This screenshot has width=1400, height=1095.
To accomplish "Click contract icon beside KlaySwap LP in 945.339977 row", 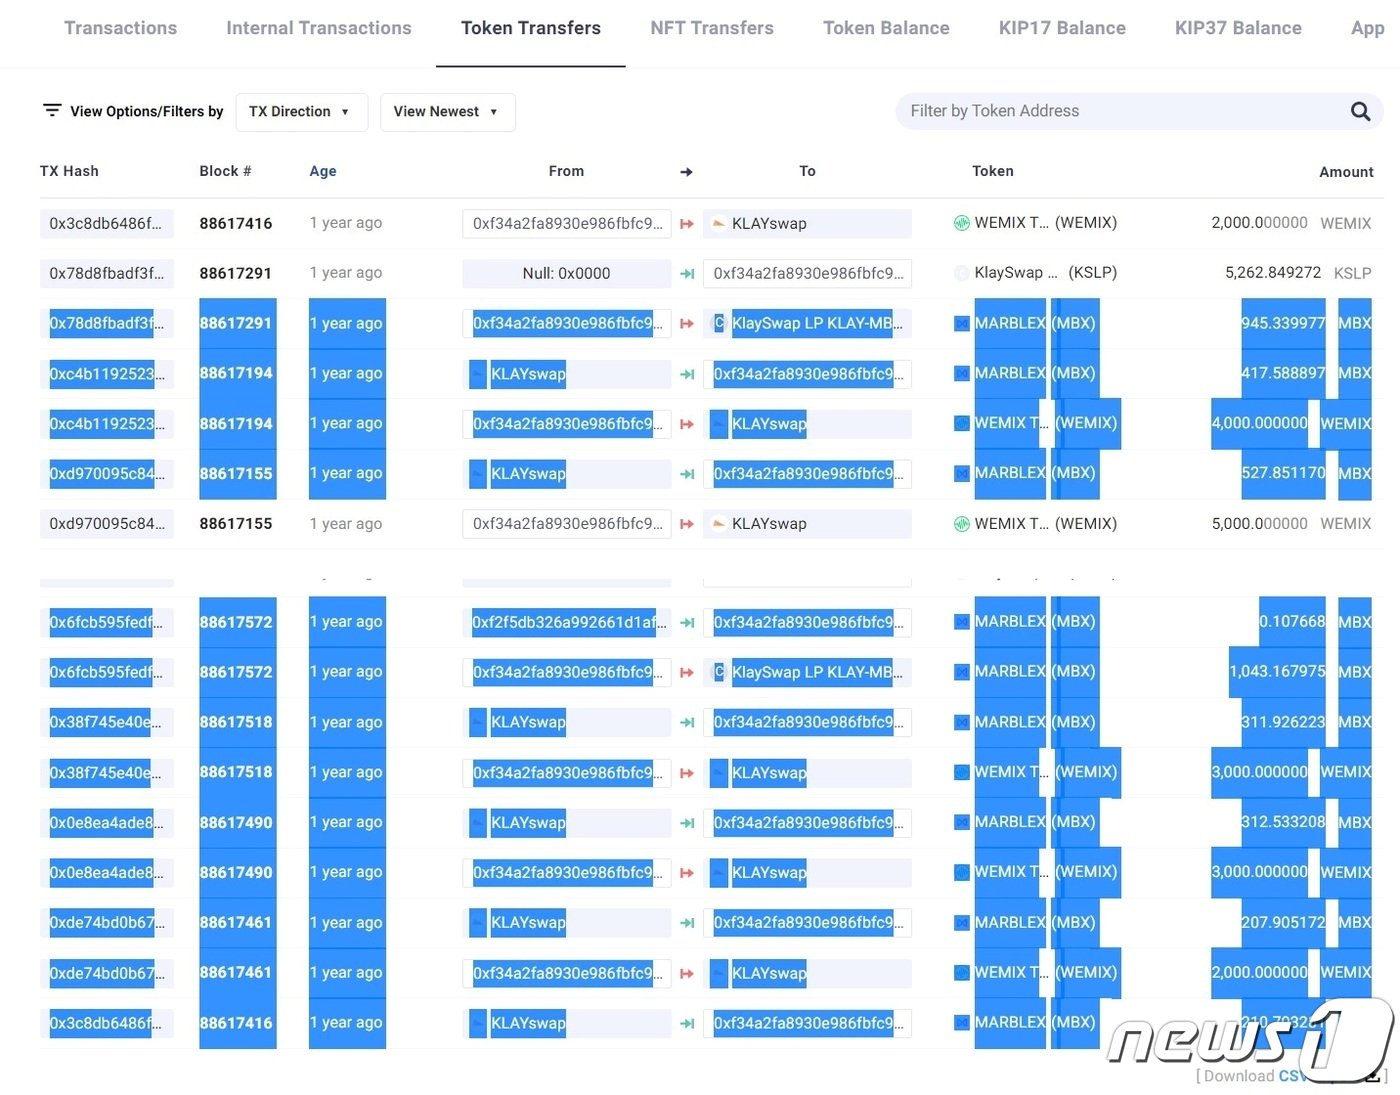I will [x=718, y=323].
